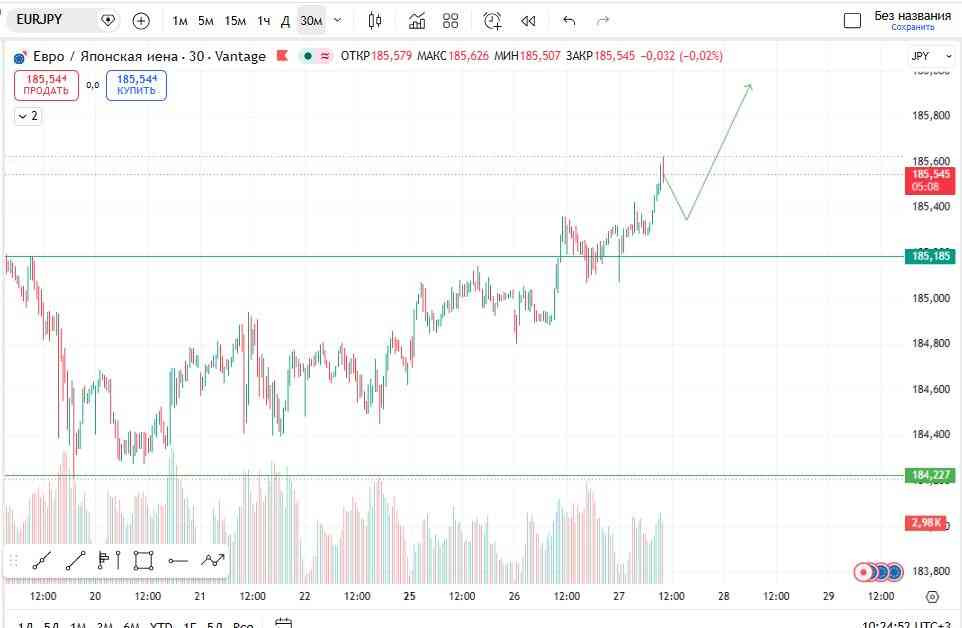
Task: Select the trend line drawing tool
Action: (75, 561)
